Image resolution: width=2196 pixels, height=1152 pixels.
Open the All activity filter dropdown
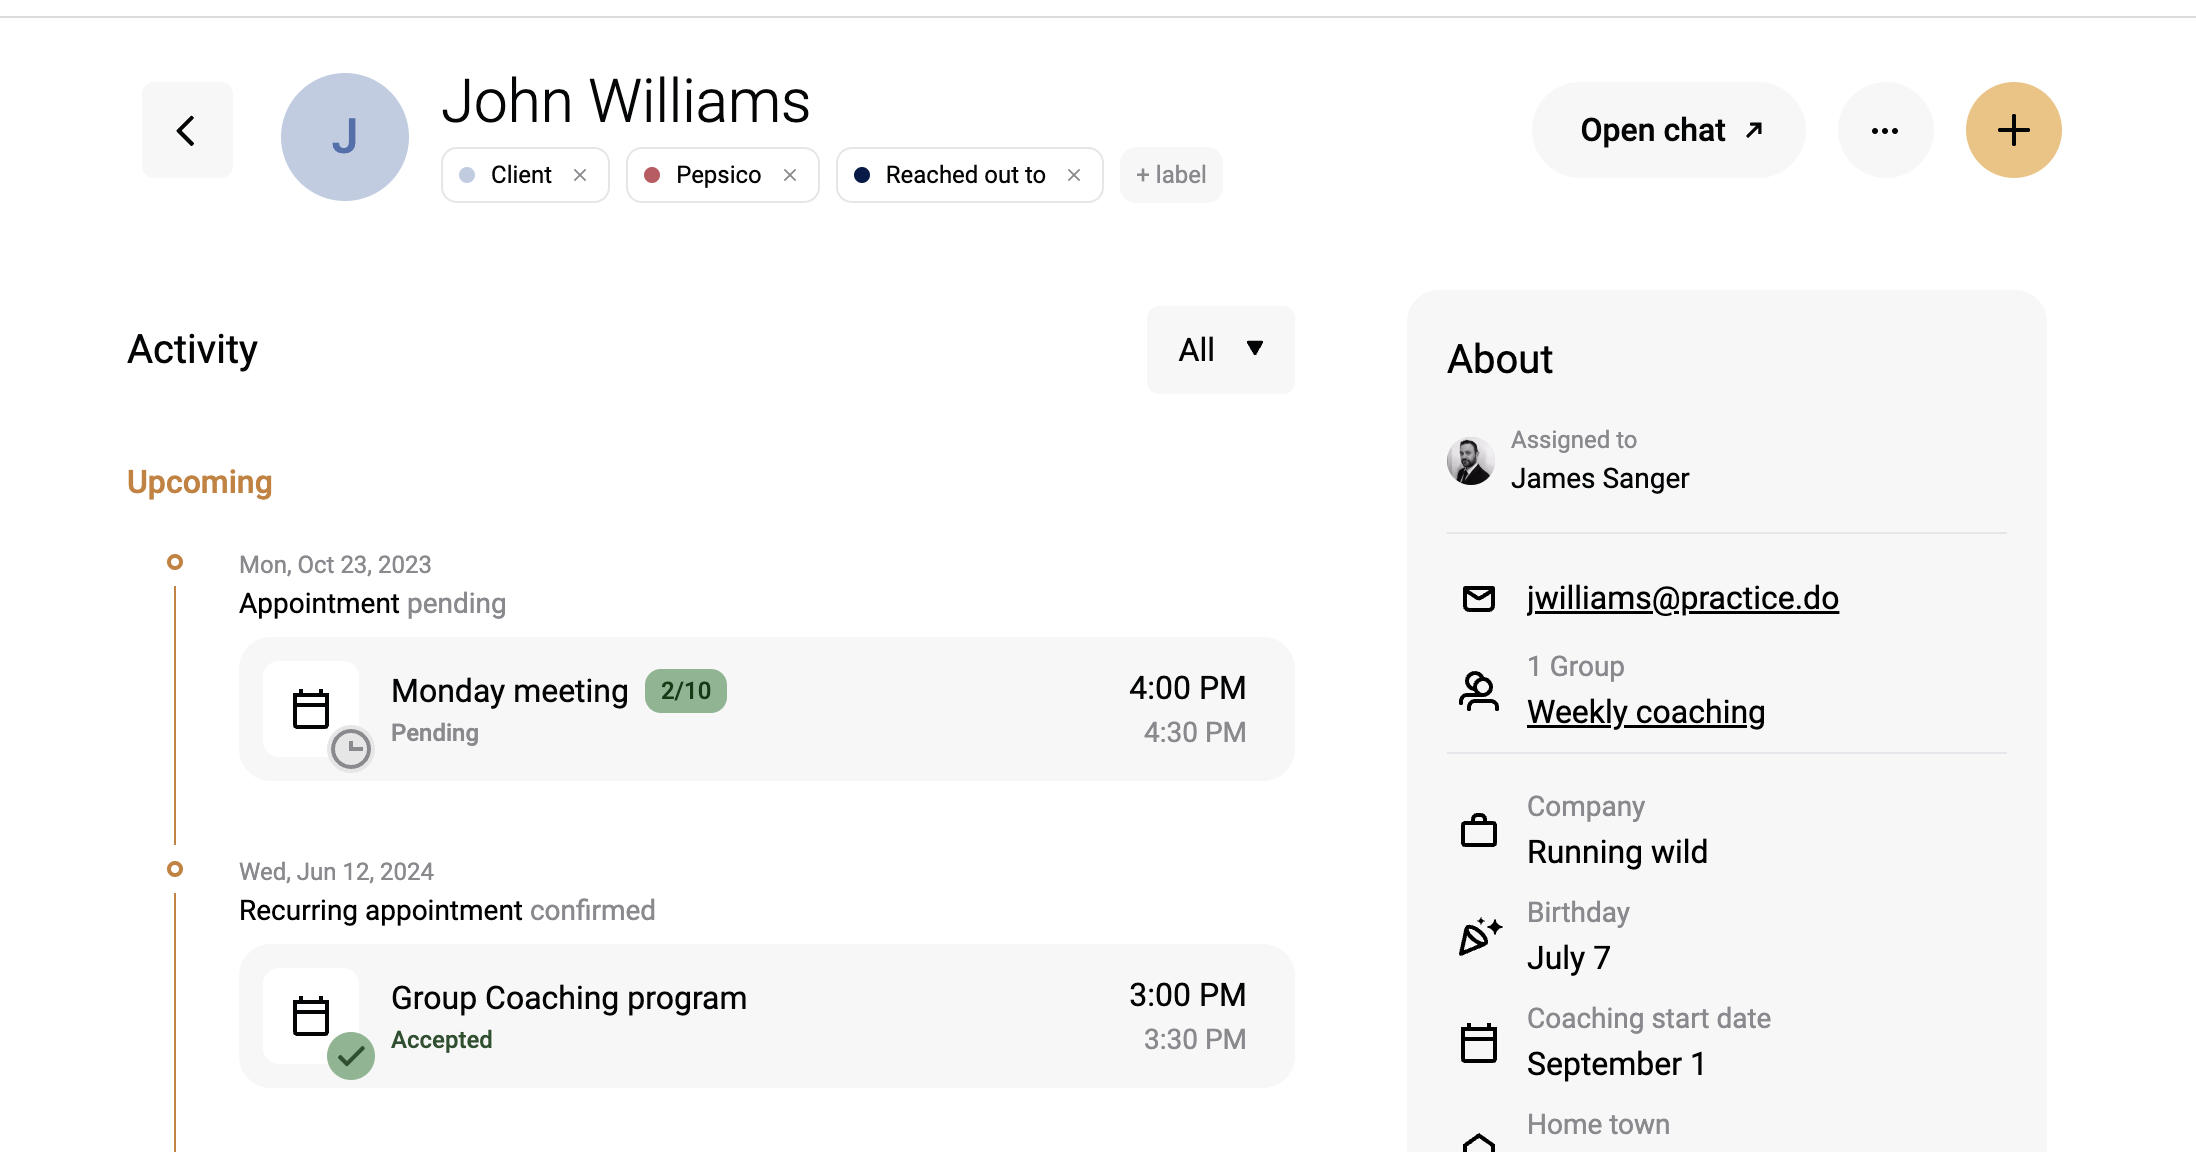click(1221, 350)
